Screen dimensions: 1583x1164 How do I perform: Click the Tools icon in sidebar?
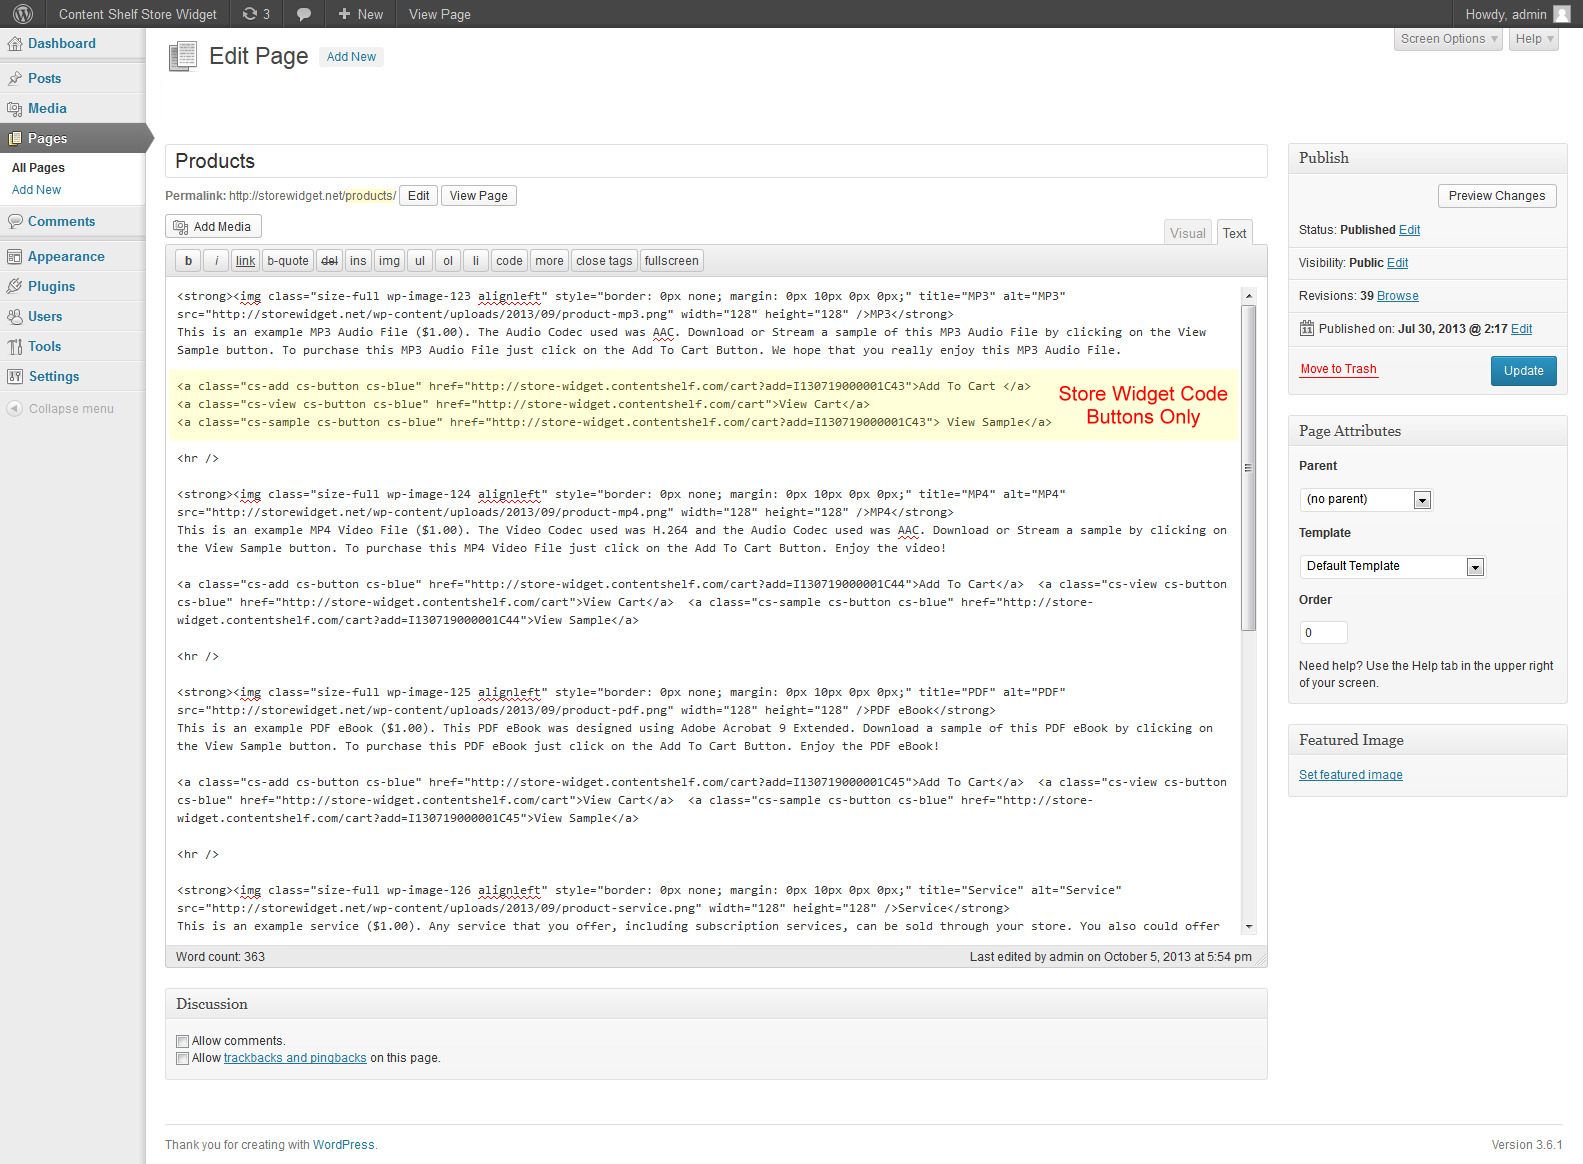15,347
